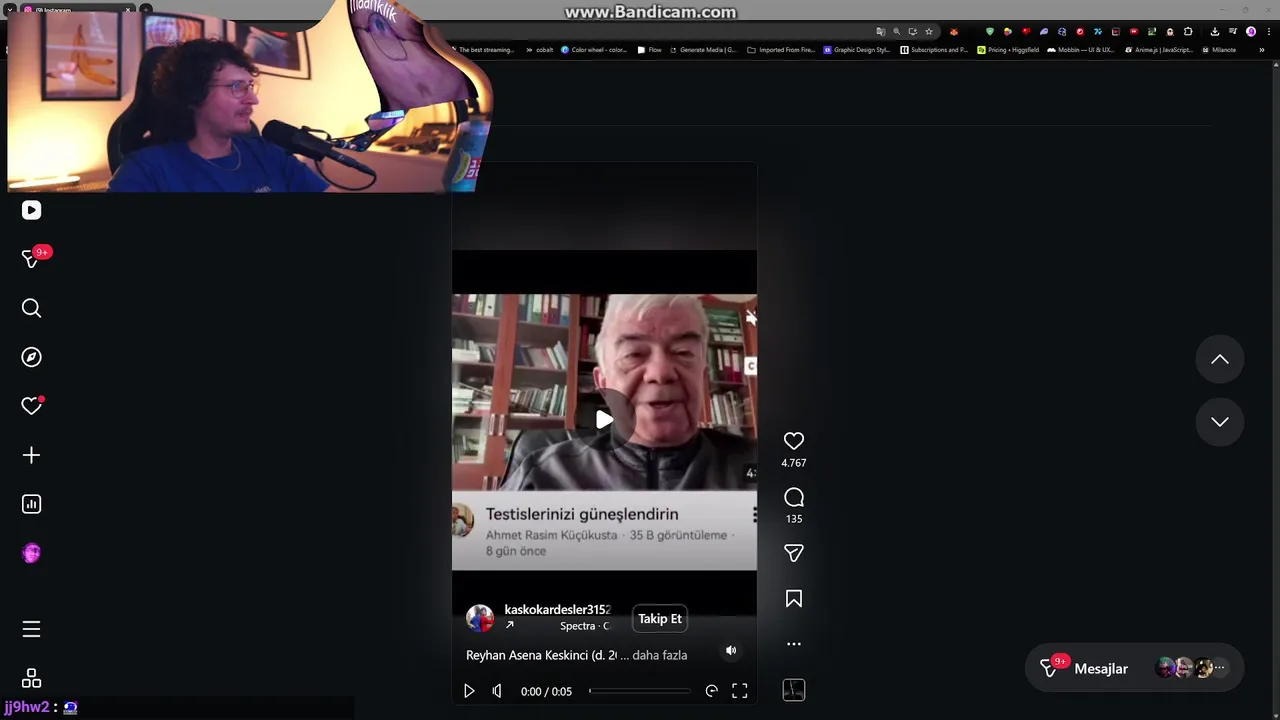This screenshot has height=720, width=1280.
Task: Open Messages paper-plane icon in the sidebar
Action: click(31, 259)
